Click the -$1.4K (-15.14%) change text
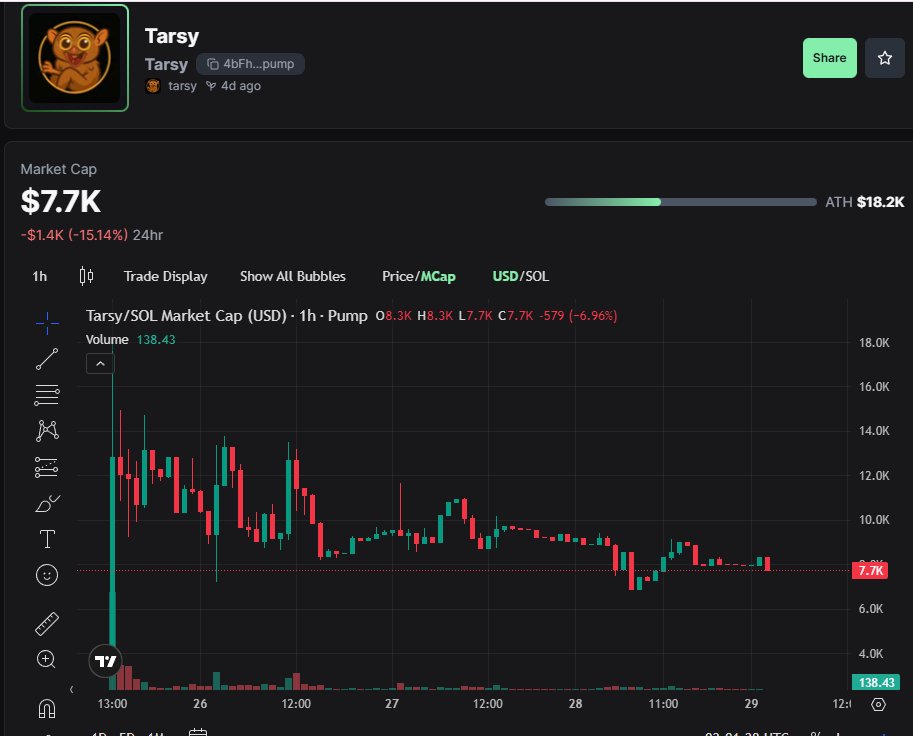Viewport: 913px width, 736px height. [x=74, y=235]
